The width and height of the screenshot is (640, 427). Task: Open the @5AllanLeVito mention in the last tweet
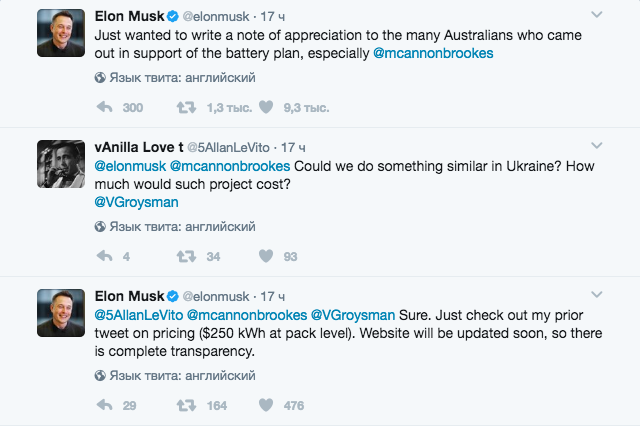140,315
